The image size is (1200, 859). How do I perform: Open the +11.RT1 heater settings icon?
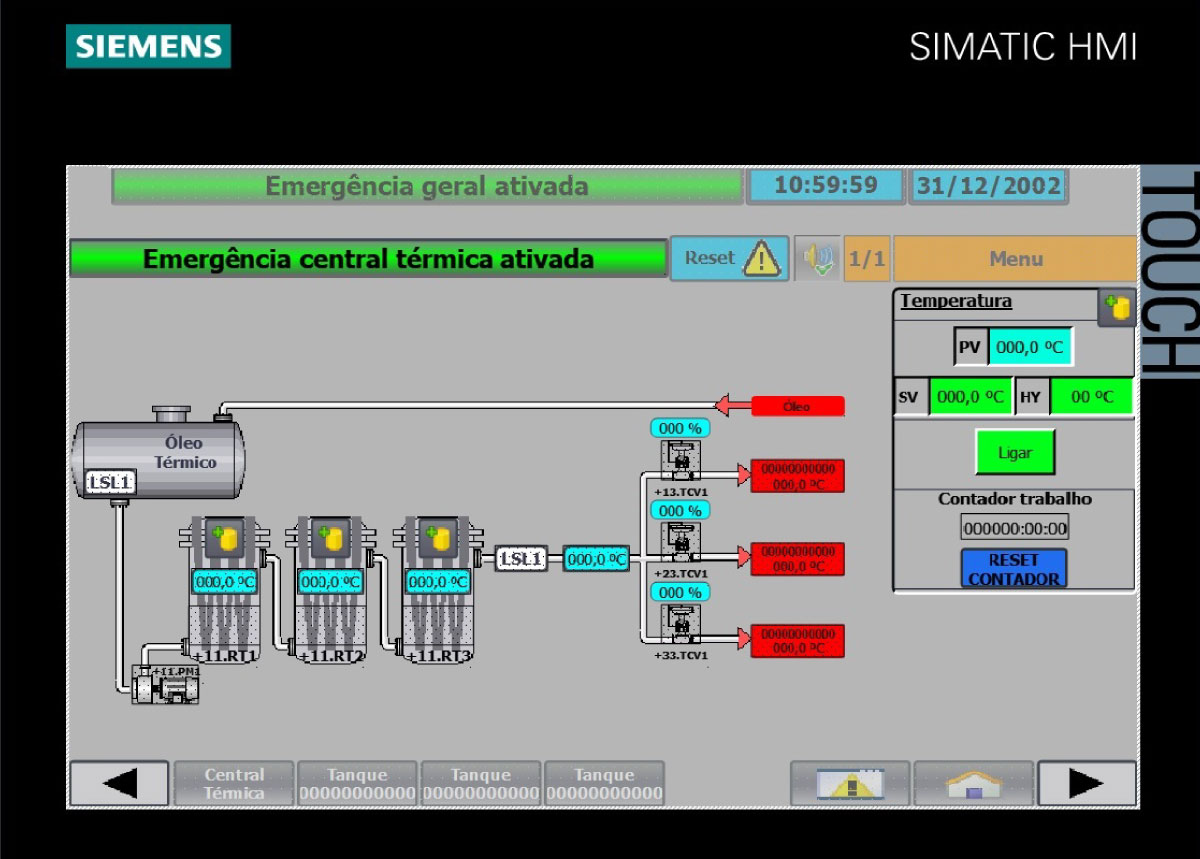225,539
